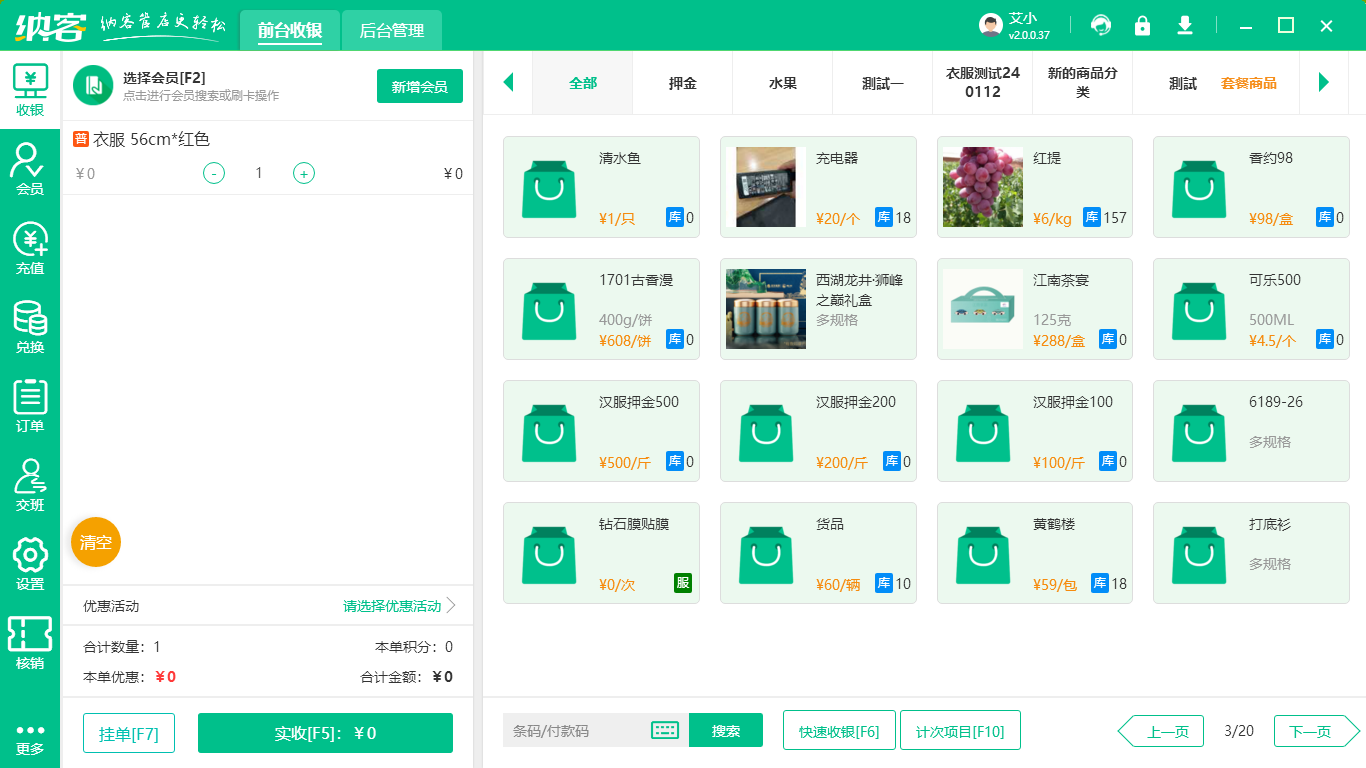
Task: Select the 水果 category tab
Action: [x=781, y=83]
